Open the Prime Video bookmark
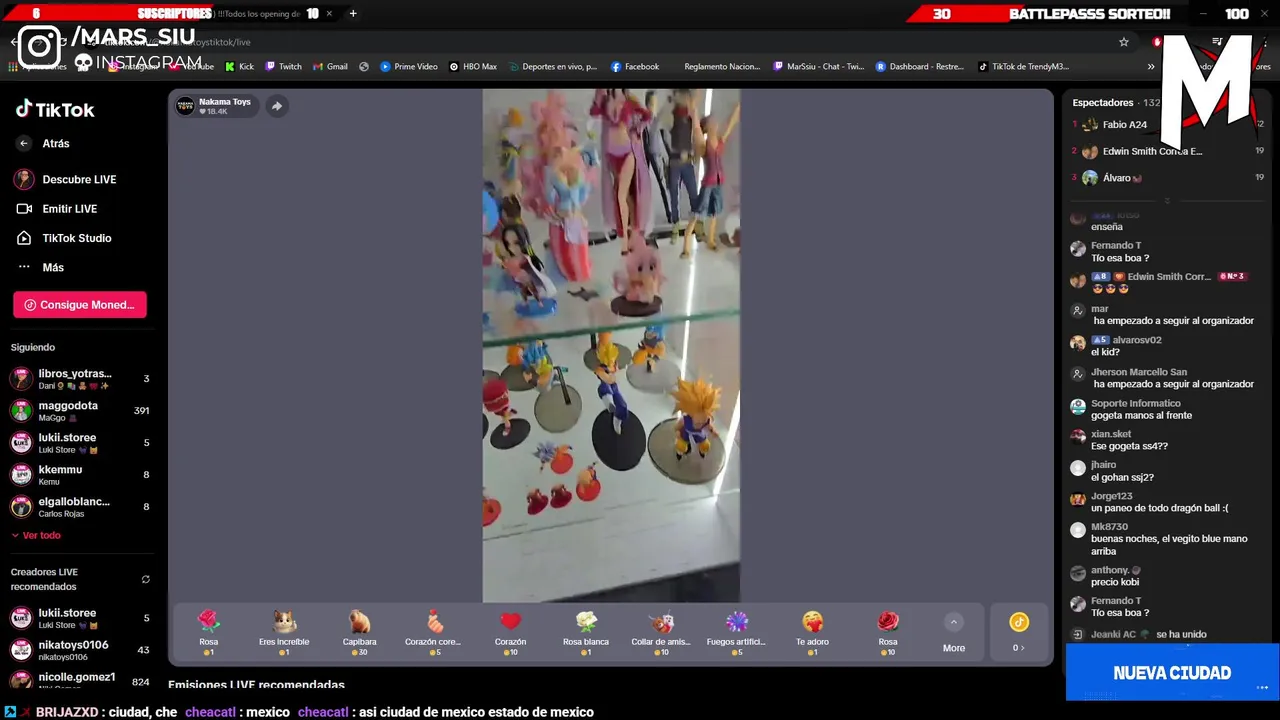 (x=409, y=67)
